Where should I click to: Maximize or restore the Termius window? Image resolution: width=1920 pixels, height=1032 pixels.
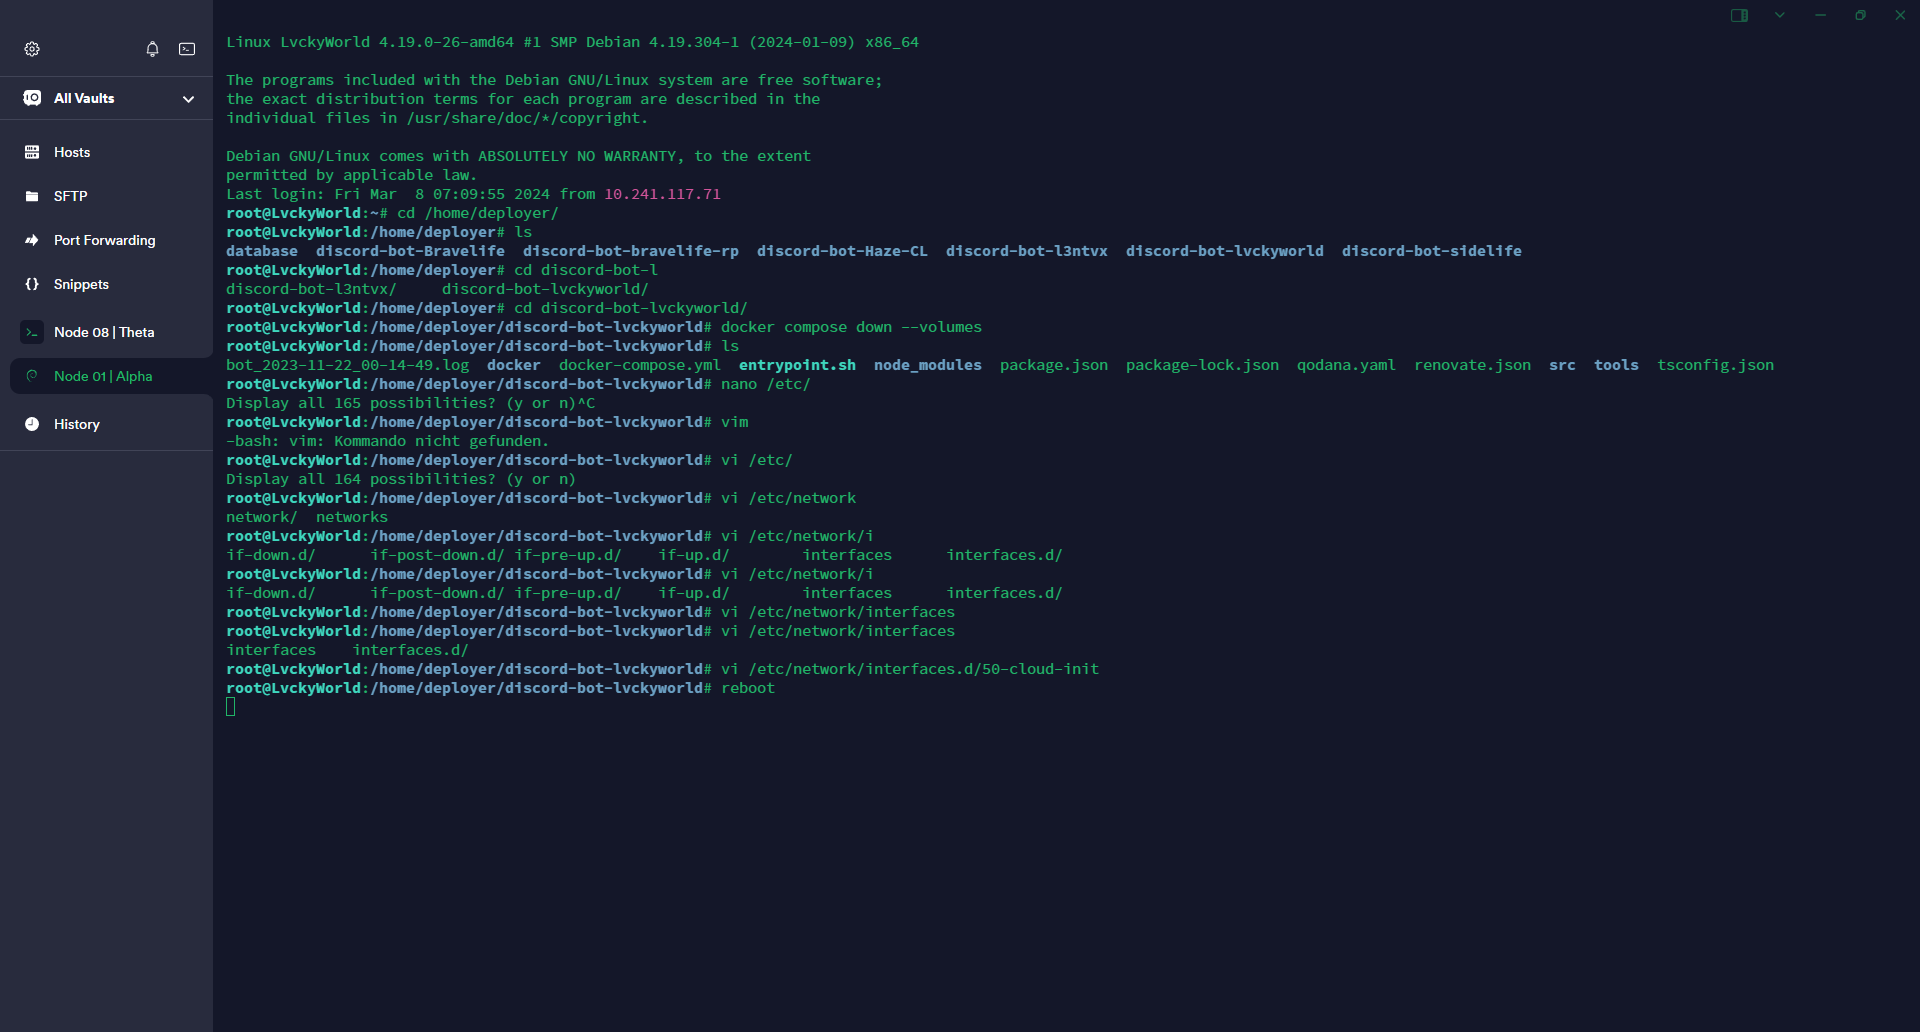(1860, 15)
